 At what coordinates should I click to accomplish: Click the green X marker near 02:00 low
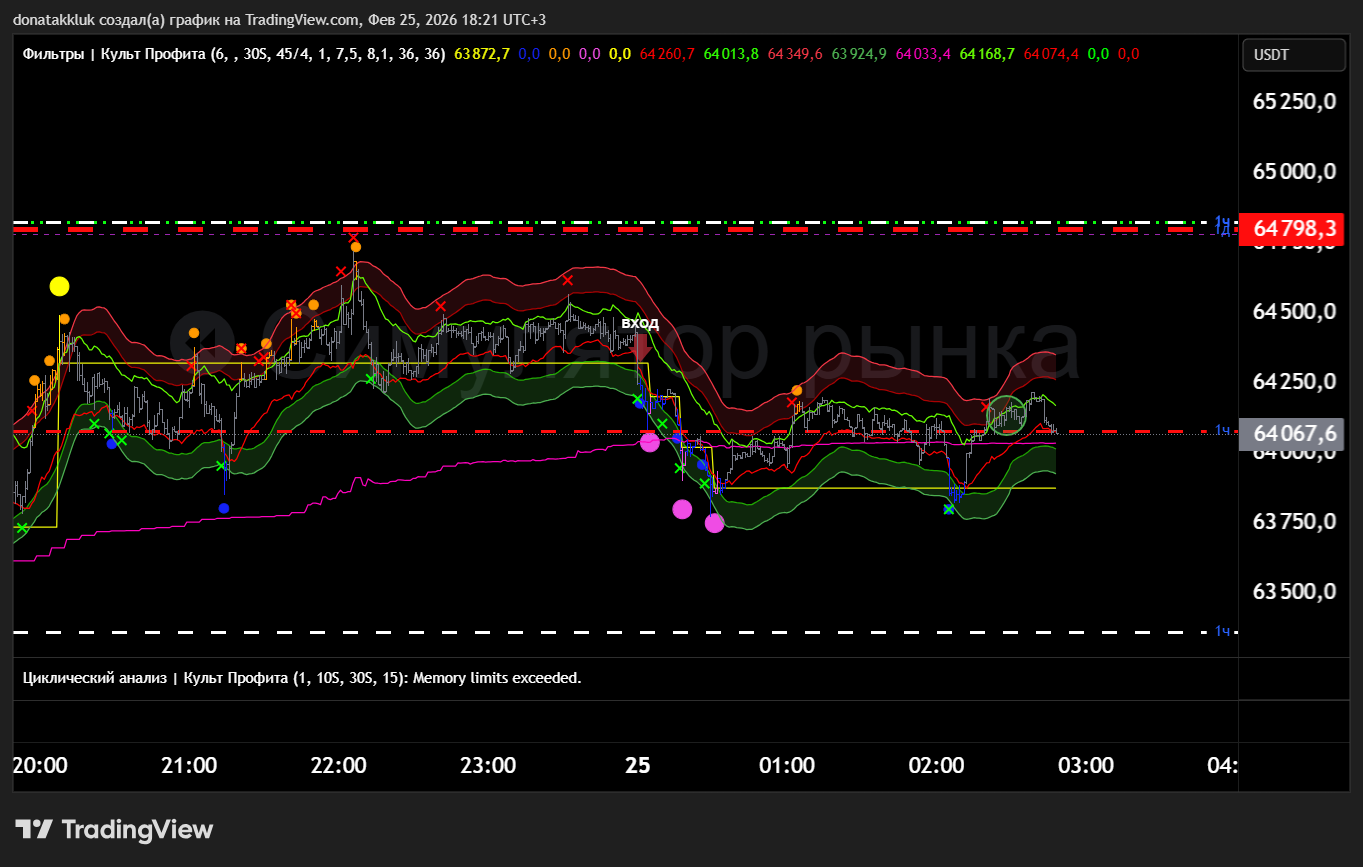coord(948,509)
